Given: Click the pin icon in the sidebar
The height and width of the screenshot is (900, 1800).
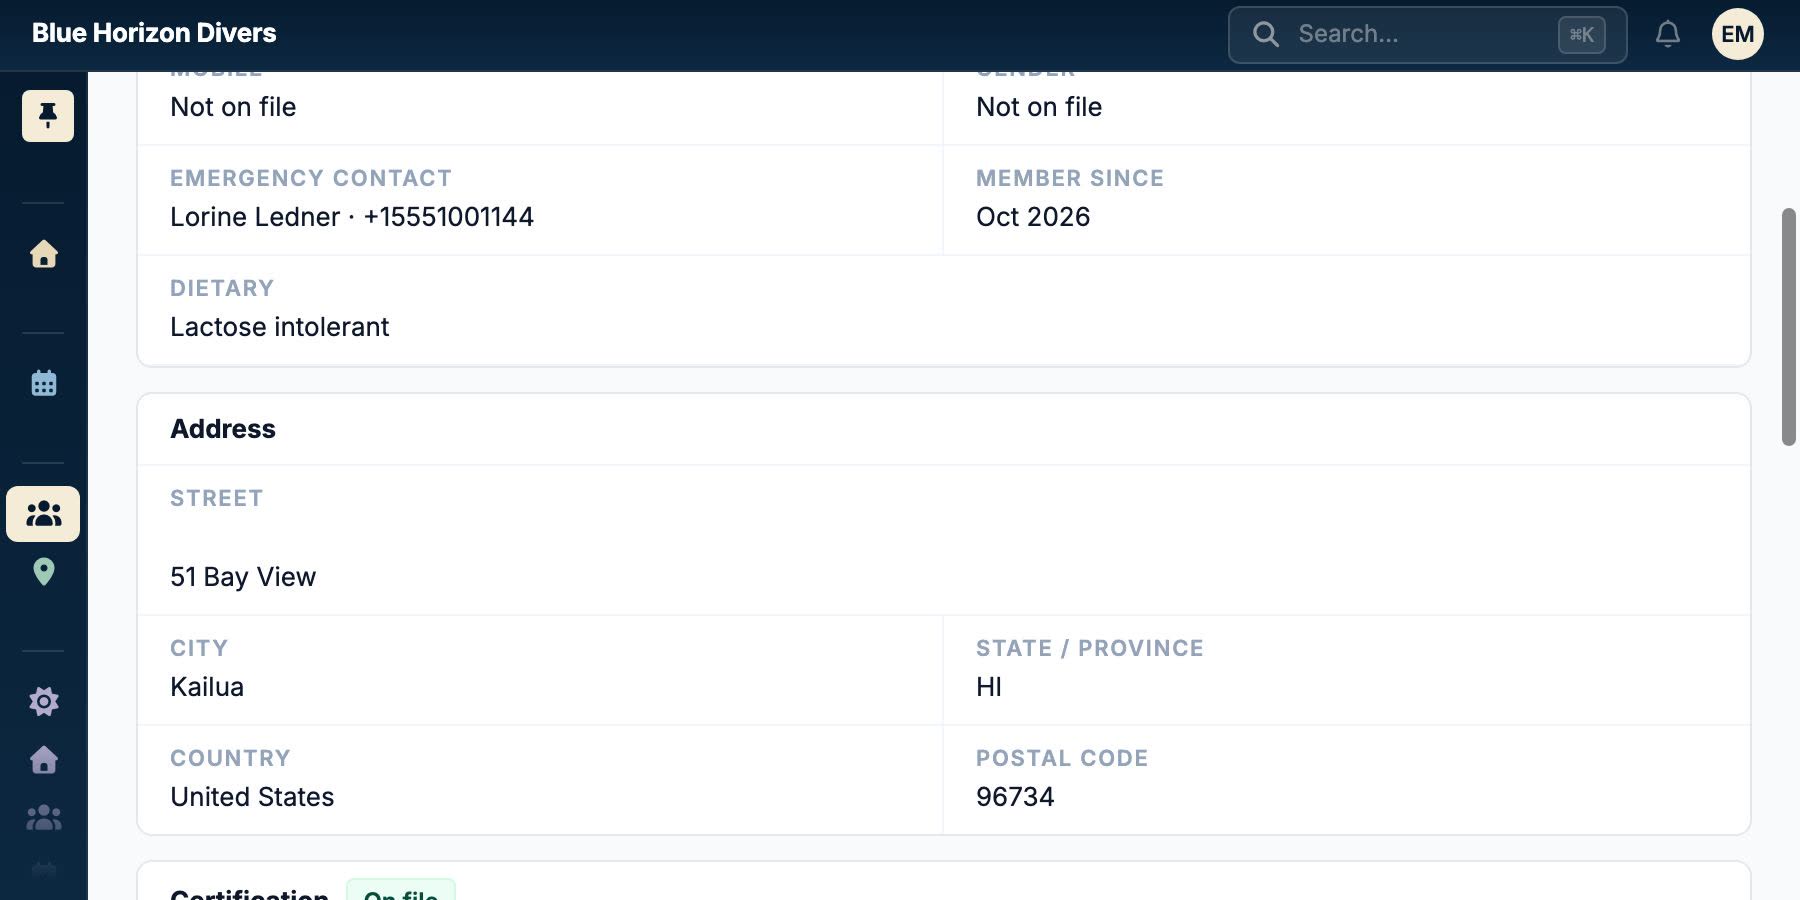Looking at the screenshot, I should point(48,116).
